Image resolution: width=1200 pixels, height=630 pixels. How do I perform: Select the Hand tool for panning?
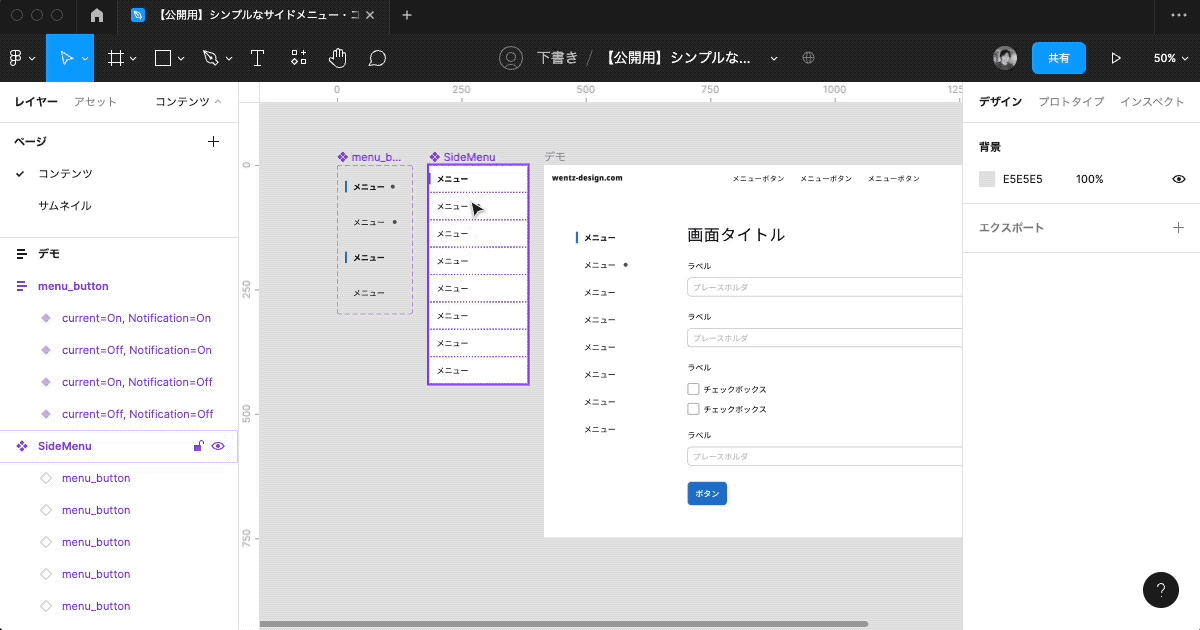(338, 57)
